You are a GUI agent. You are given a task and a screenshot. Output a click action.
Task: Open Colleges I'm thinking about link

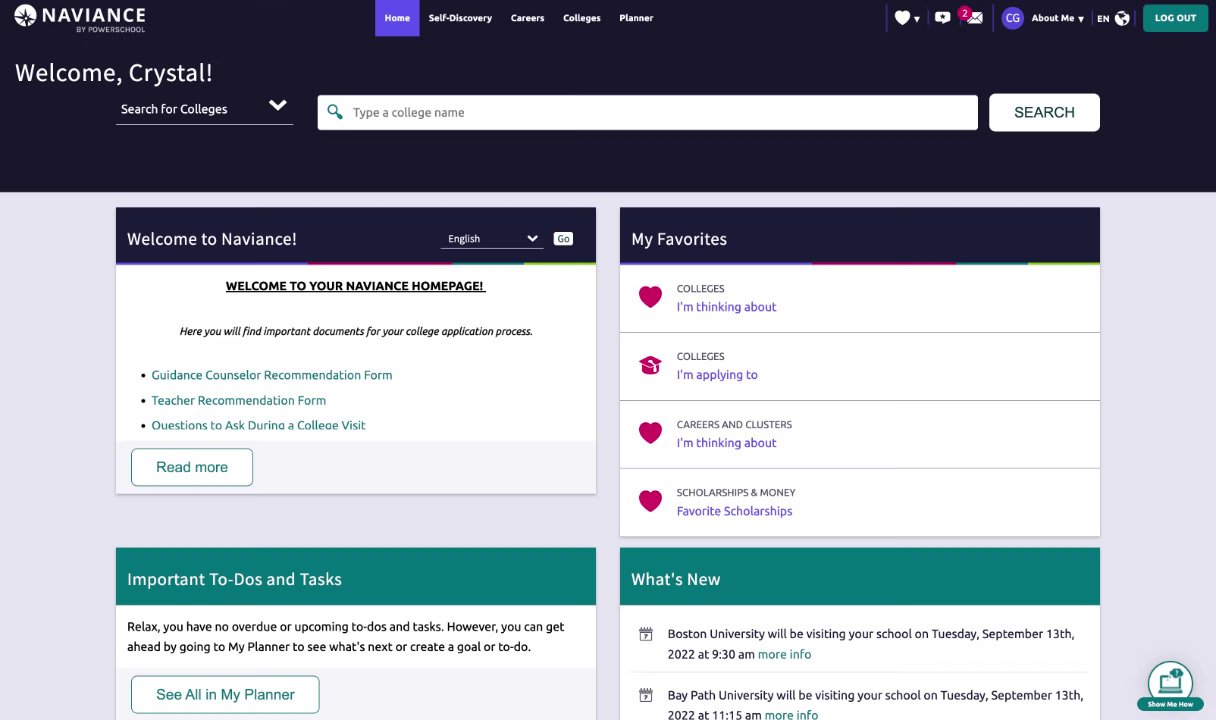tap(726, 307)
